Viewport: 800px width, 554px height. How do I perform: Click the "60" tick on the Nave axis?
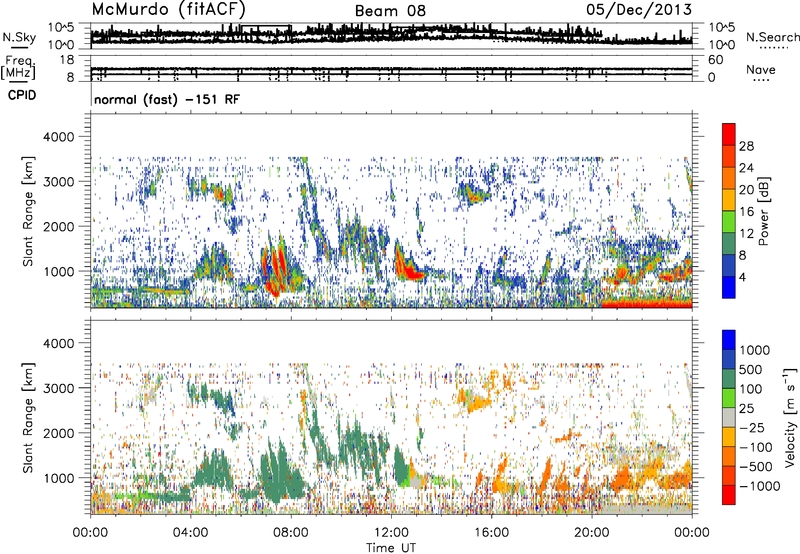pyautogui.click(x=715, y=60)
